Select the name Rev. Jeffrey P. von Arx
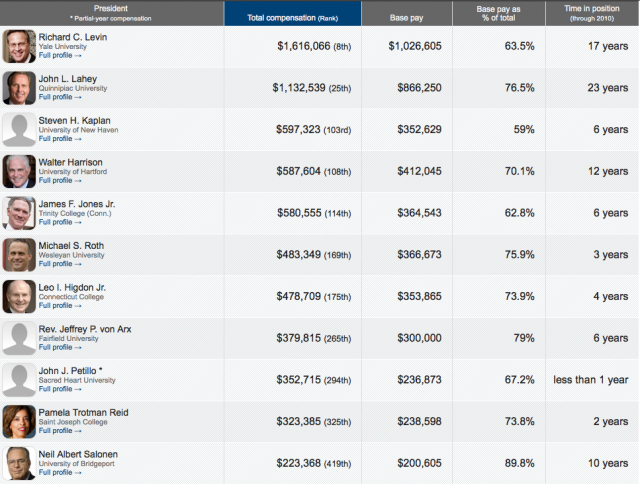The width and height of the screenshot is (640, 484). tap(85, 329)
